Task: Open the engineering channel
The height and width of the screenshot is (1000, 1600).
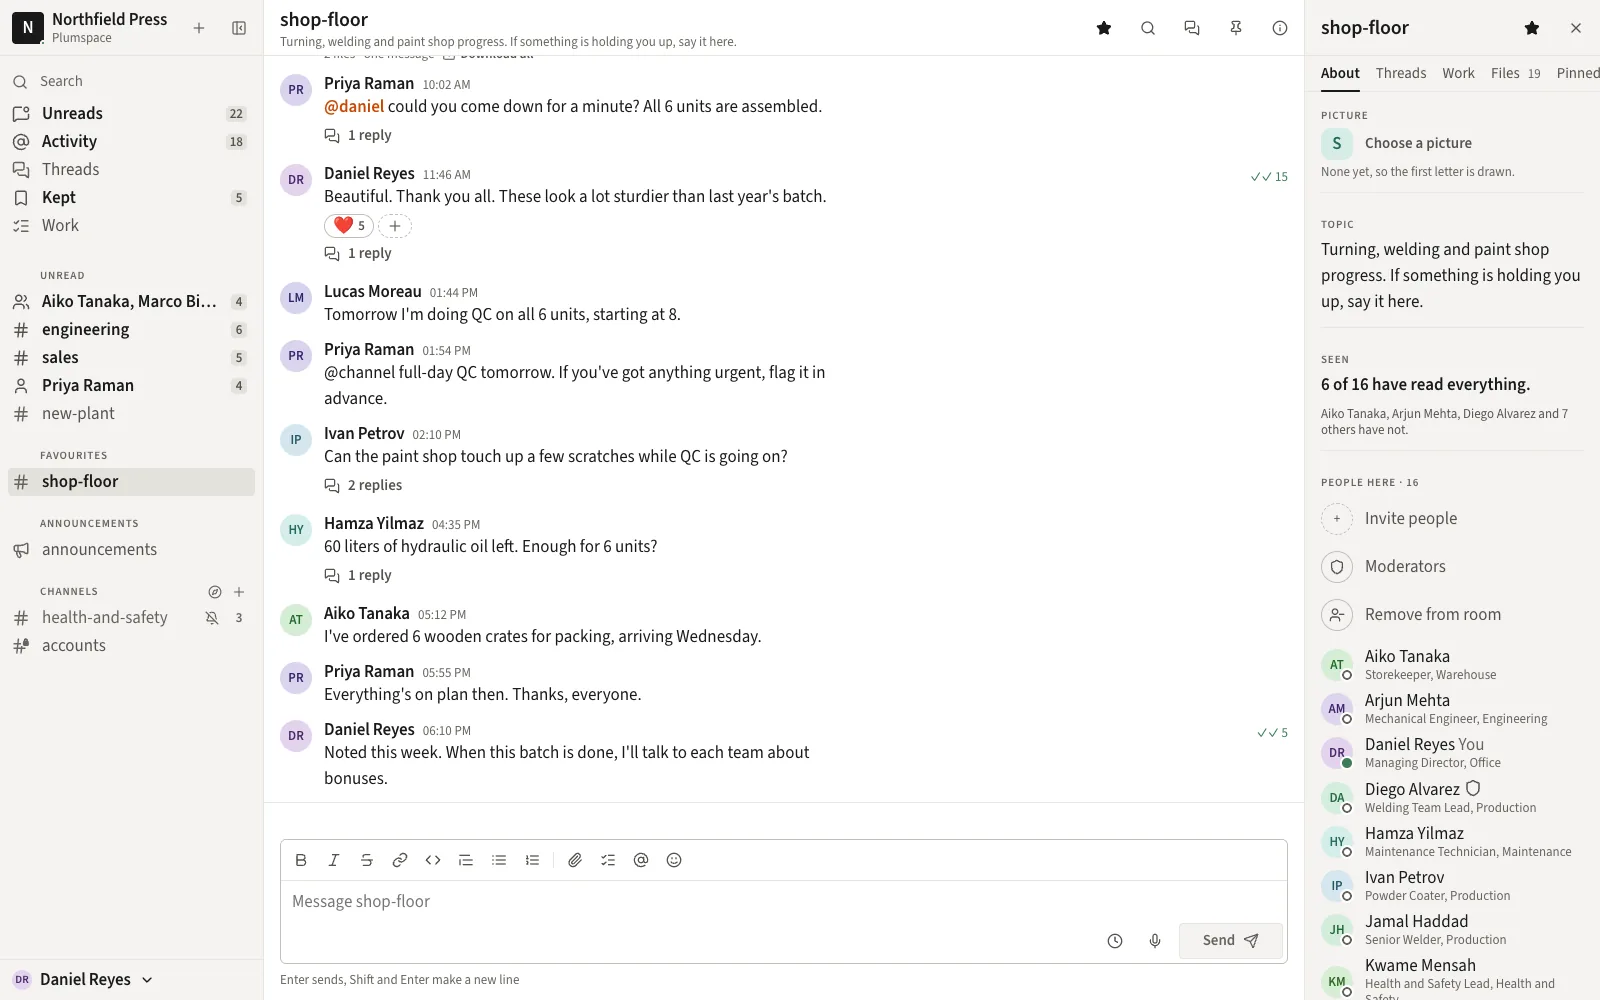Action: click(131, 329)
